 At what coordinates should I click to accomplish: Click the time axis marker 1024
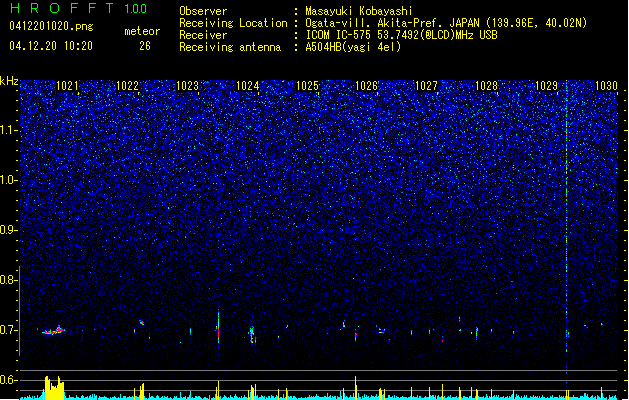[x=248, y=86]
